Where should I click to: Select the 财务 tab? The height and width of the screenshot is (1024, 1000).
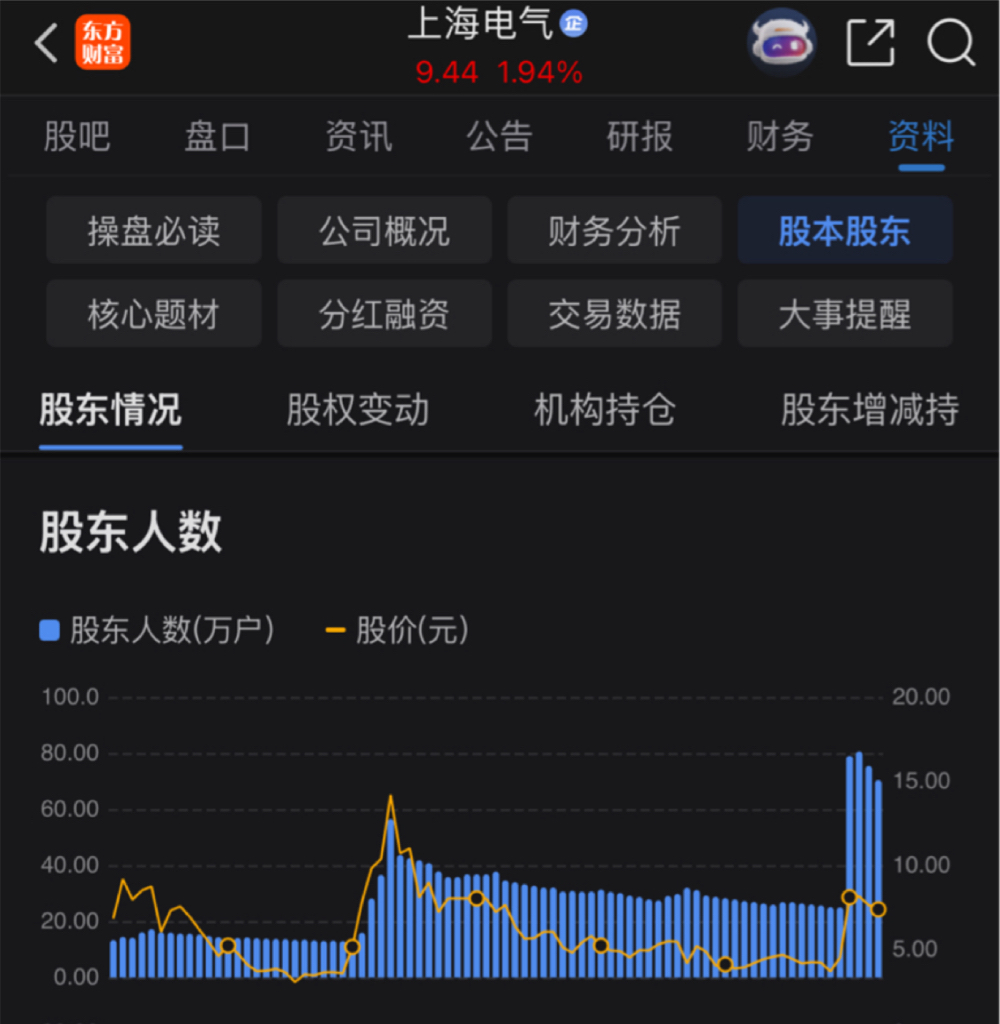(780, 136)
